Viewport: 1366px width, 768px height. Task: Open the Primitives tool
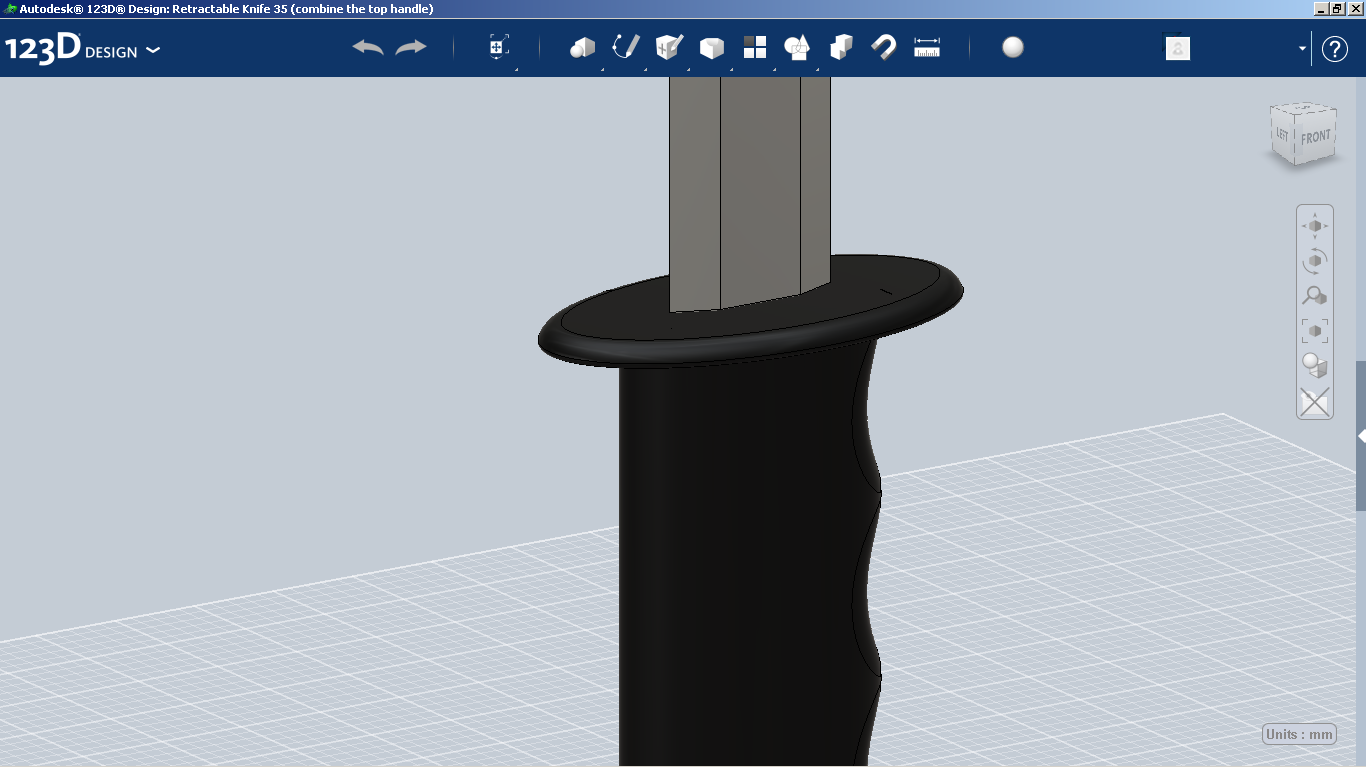581,46
